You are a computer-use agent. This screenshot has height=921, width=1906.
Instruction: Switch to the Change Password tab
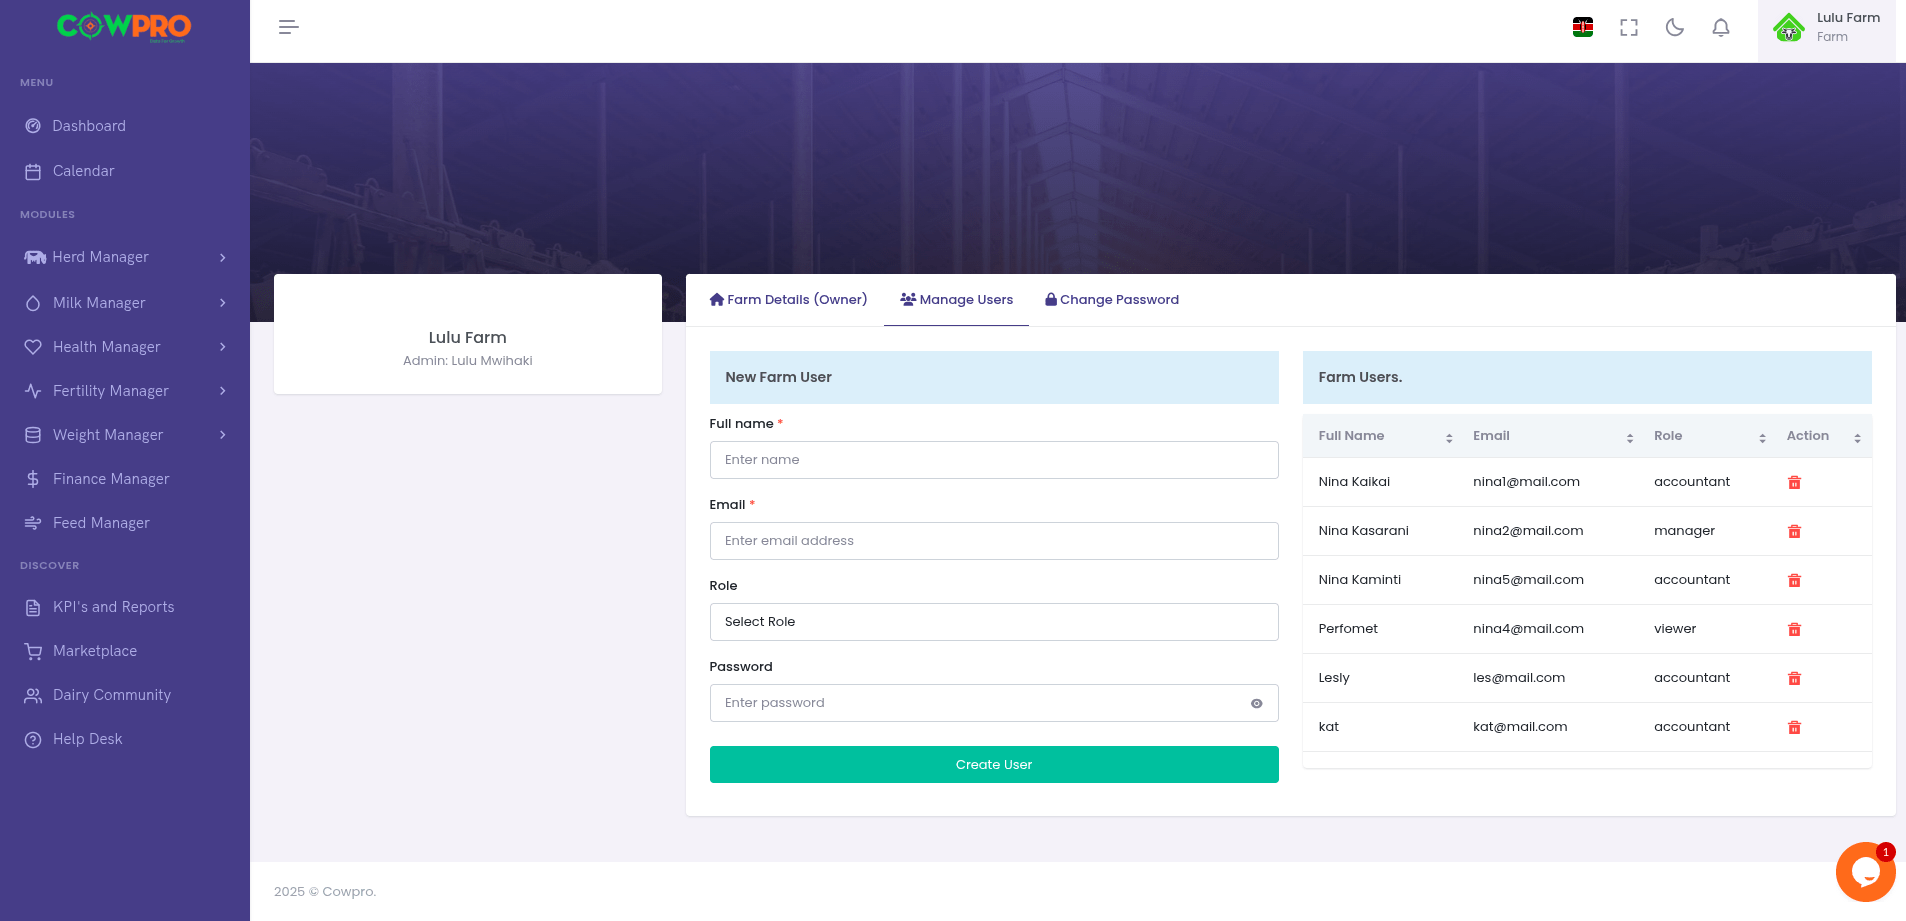pos(1112,299)
